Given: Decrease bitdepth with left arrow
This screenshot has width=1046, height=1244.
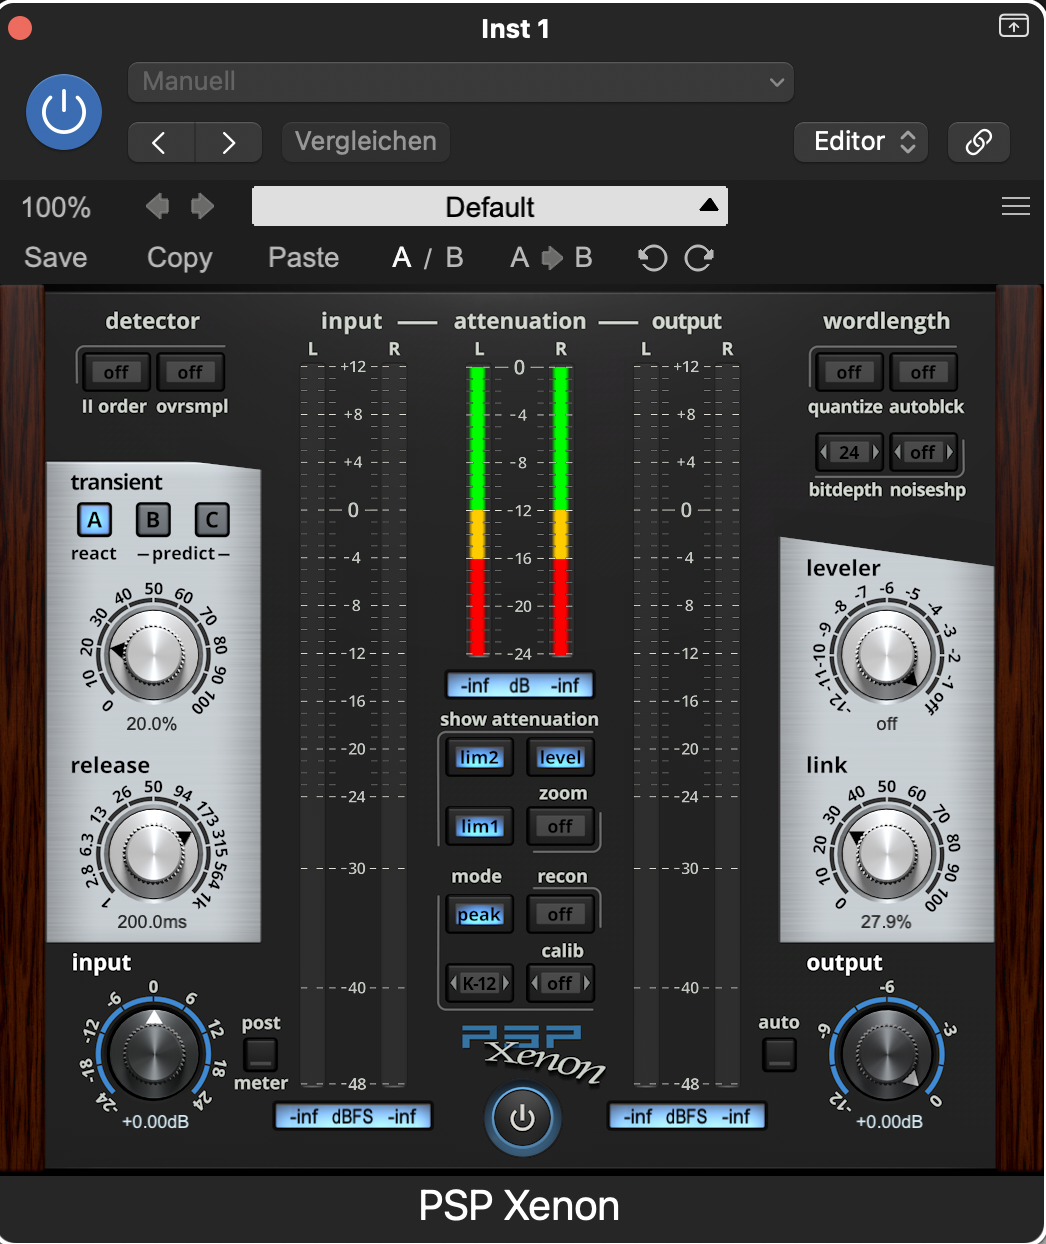Looking at the screenshot, I should click(x=824, y=452).
